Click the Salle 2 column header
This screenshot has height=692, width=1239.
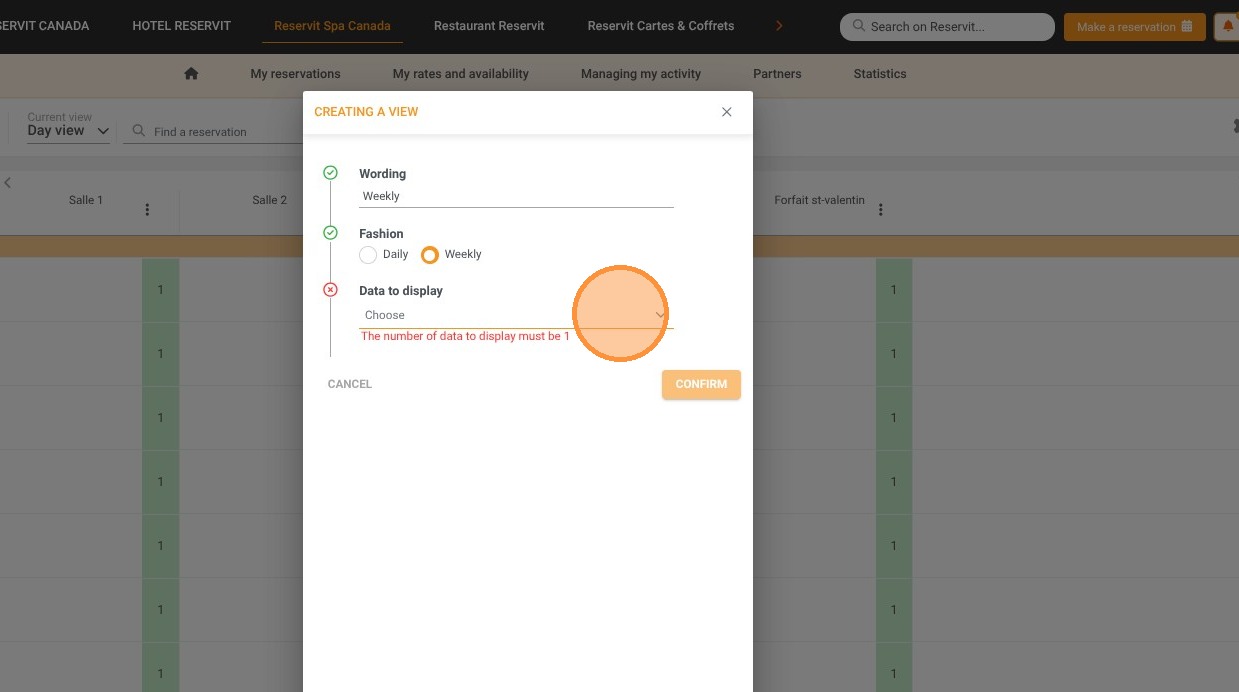[270, 200]
